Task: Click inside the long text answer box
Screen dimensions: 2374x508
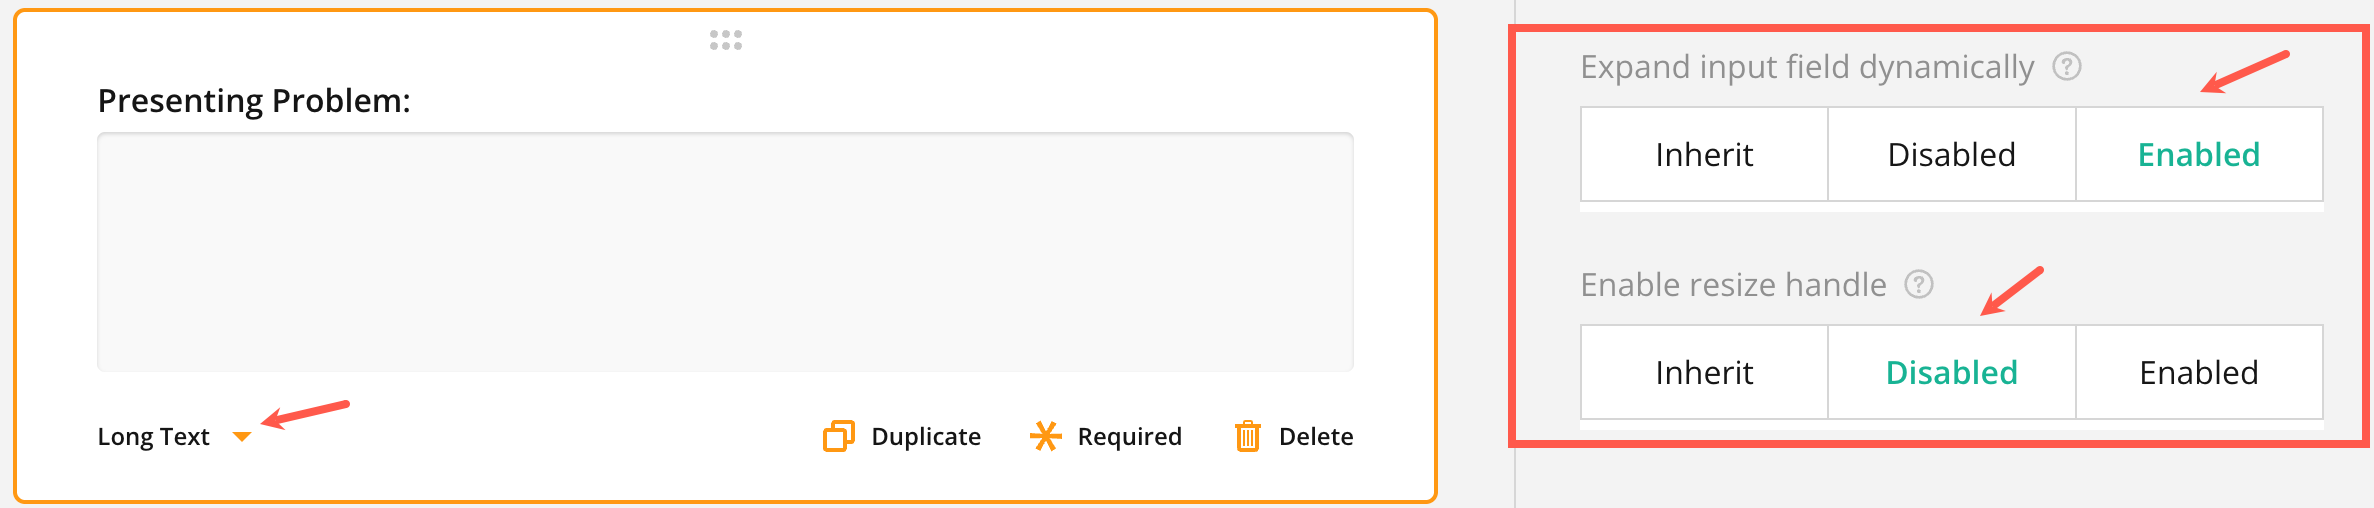Action: (x=725, y=252)
